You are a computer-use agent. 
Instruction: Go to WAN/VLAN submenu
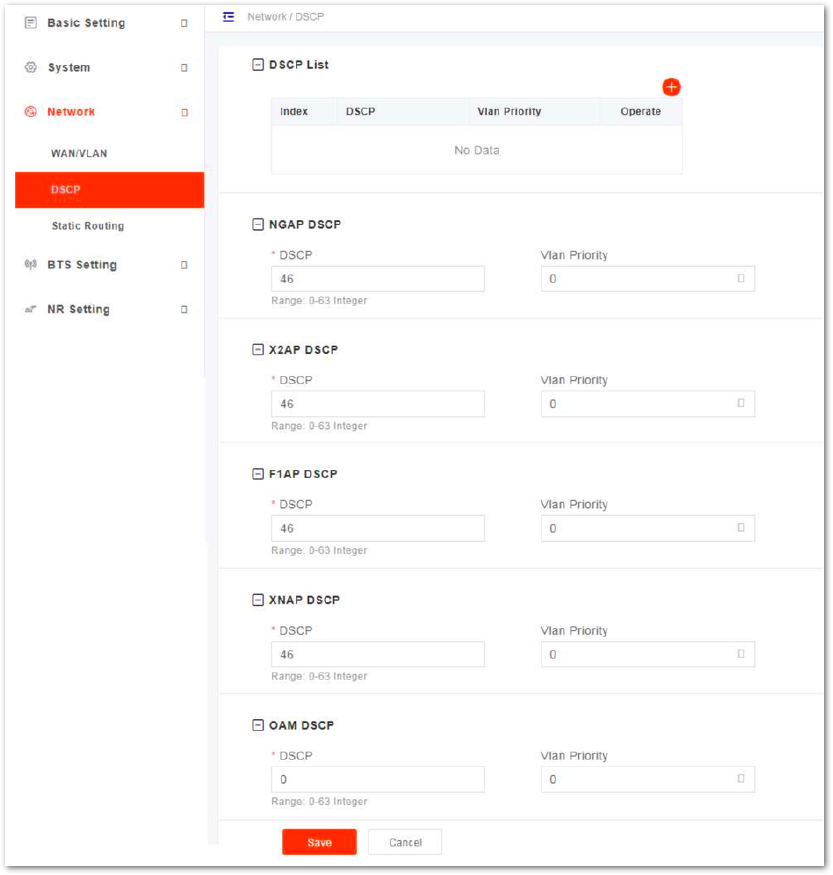[79, 153]
